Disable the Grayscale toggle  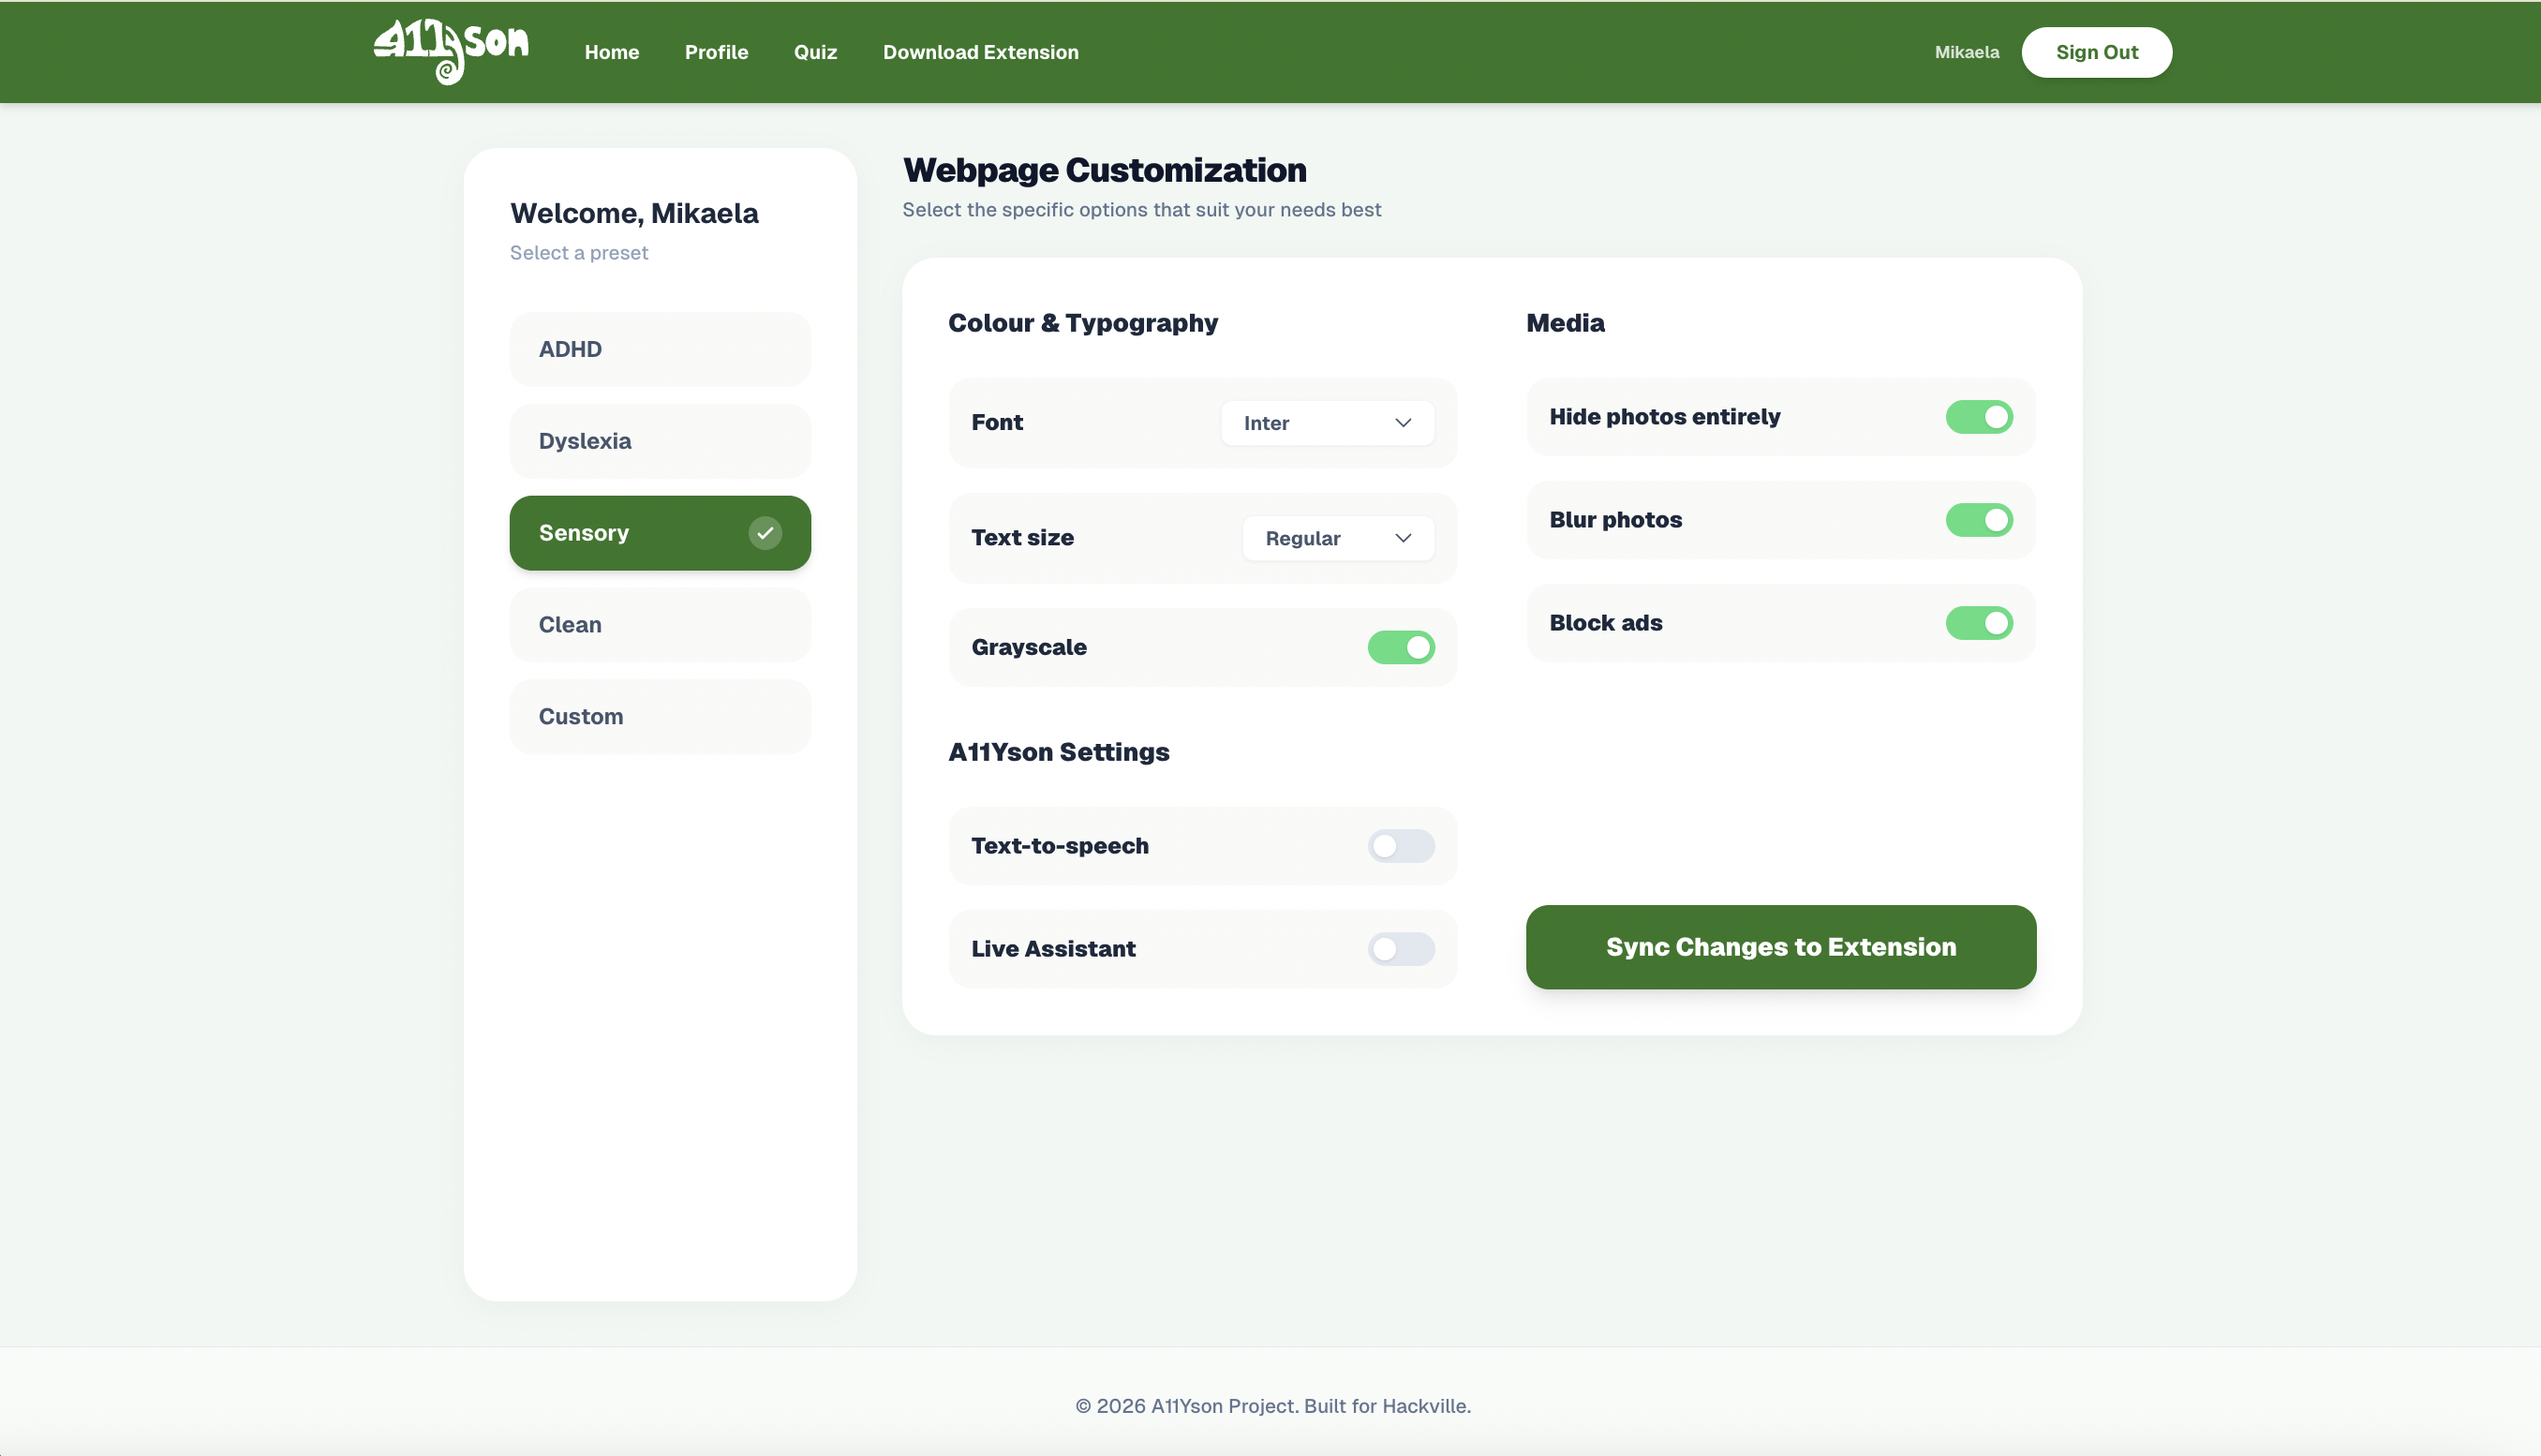pyautogui.click(x=1401, y=647)
